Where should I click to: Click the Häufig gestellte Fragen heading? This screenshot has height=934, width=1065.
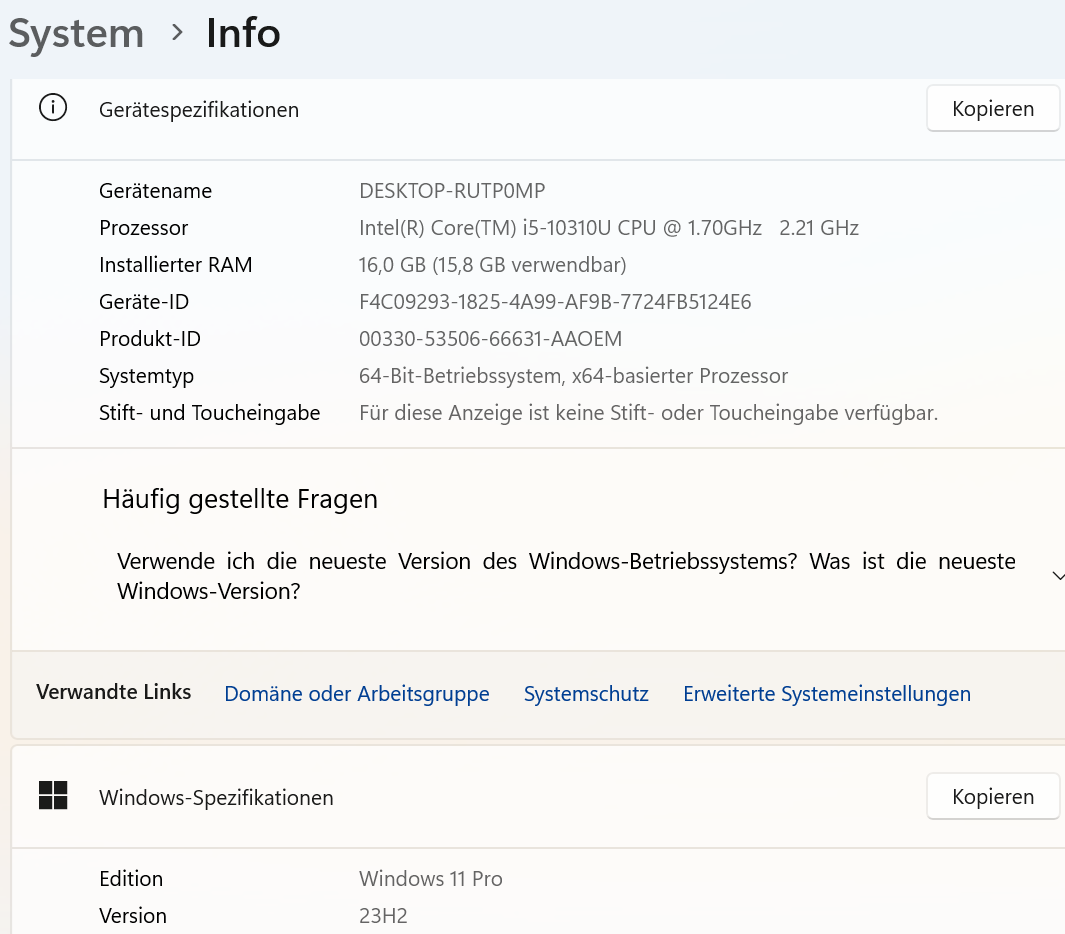[240, 499]
